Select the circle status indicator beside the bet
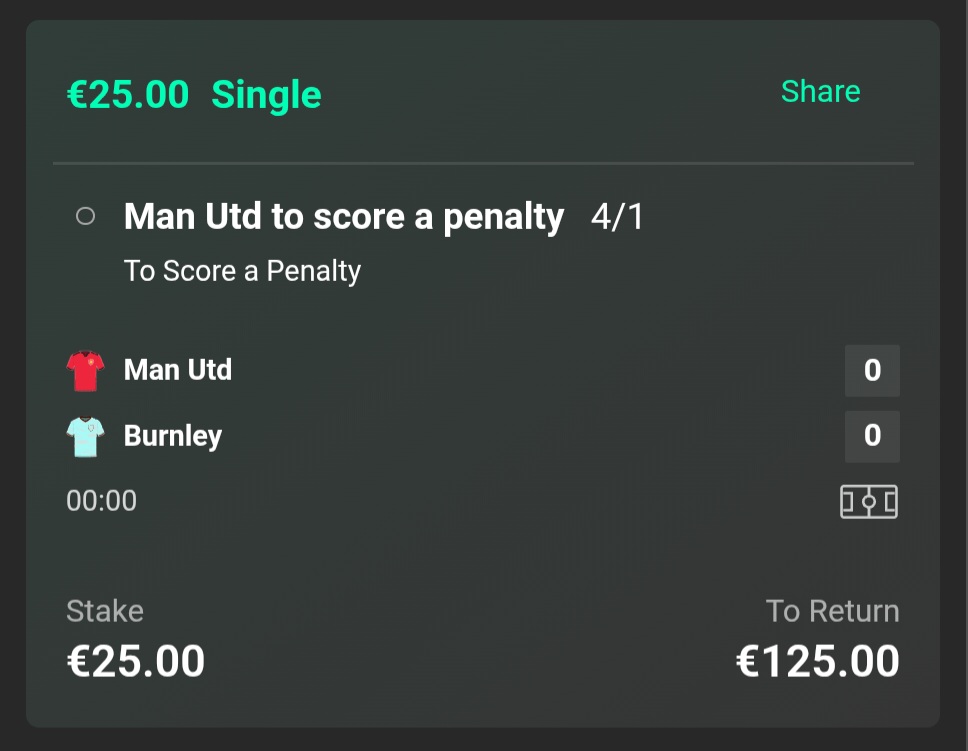 click(85, 216)
